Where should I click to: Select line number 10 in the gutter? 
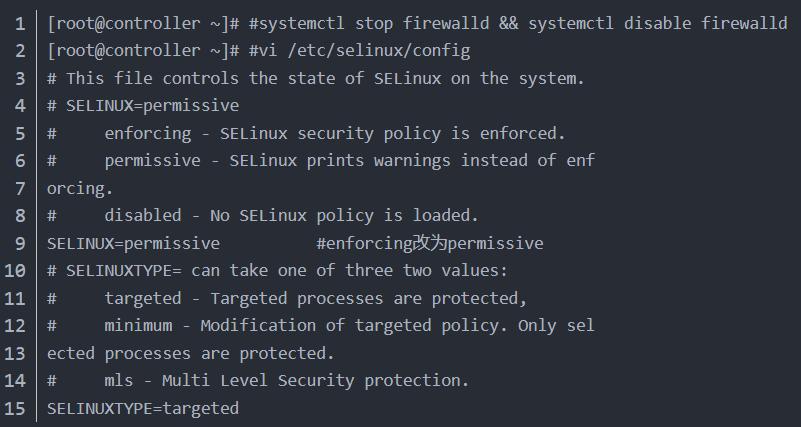[16, 270]
